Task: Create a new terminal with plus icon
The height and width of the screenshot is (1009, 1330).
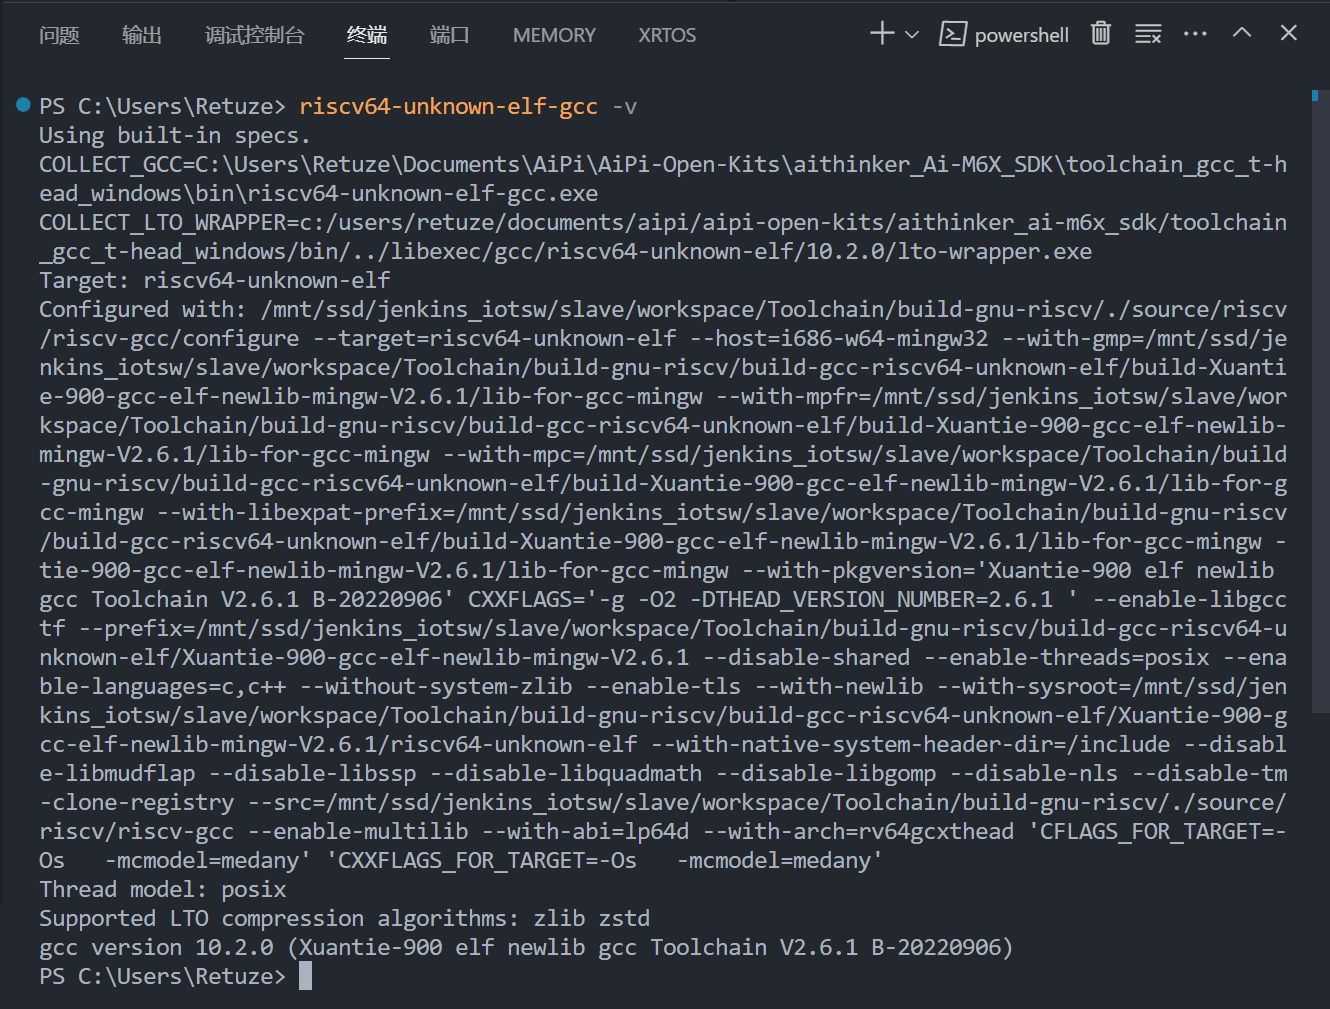Action: click(x=882, y=34)
